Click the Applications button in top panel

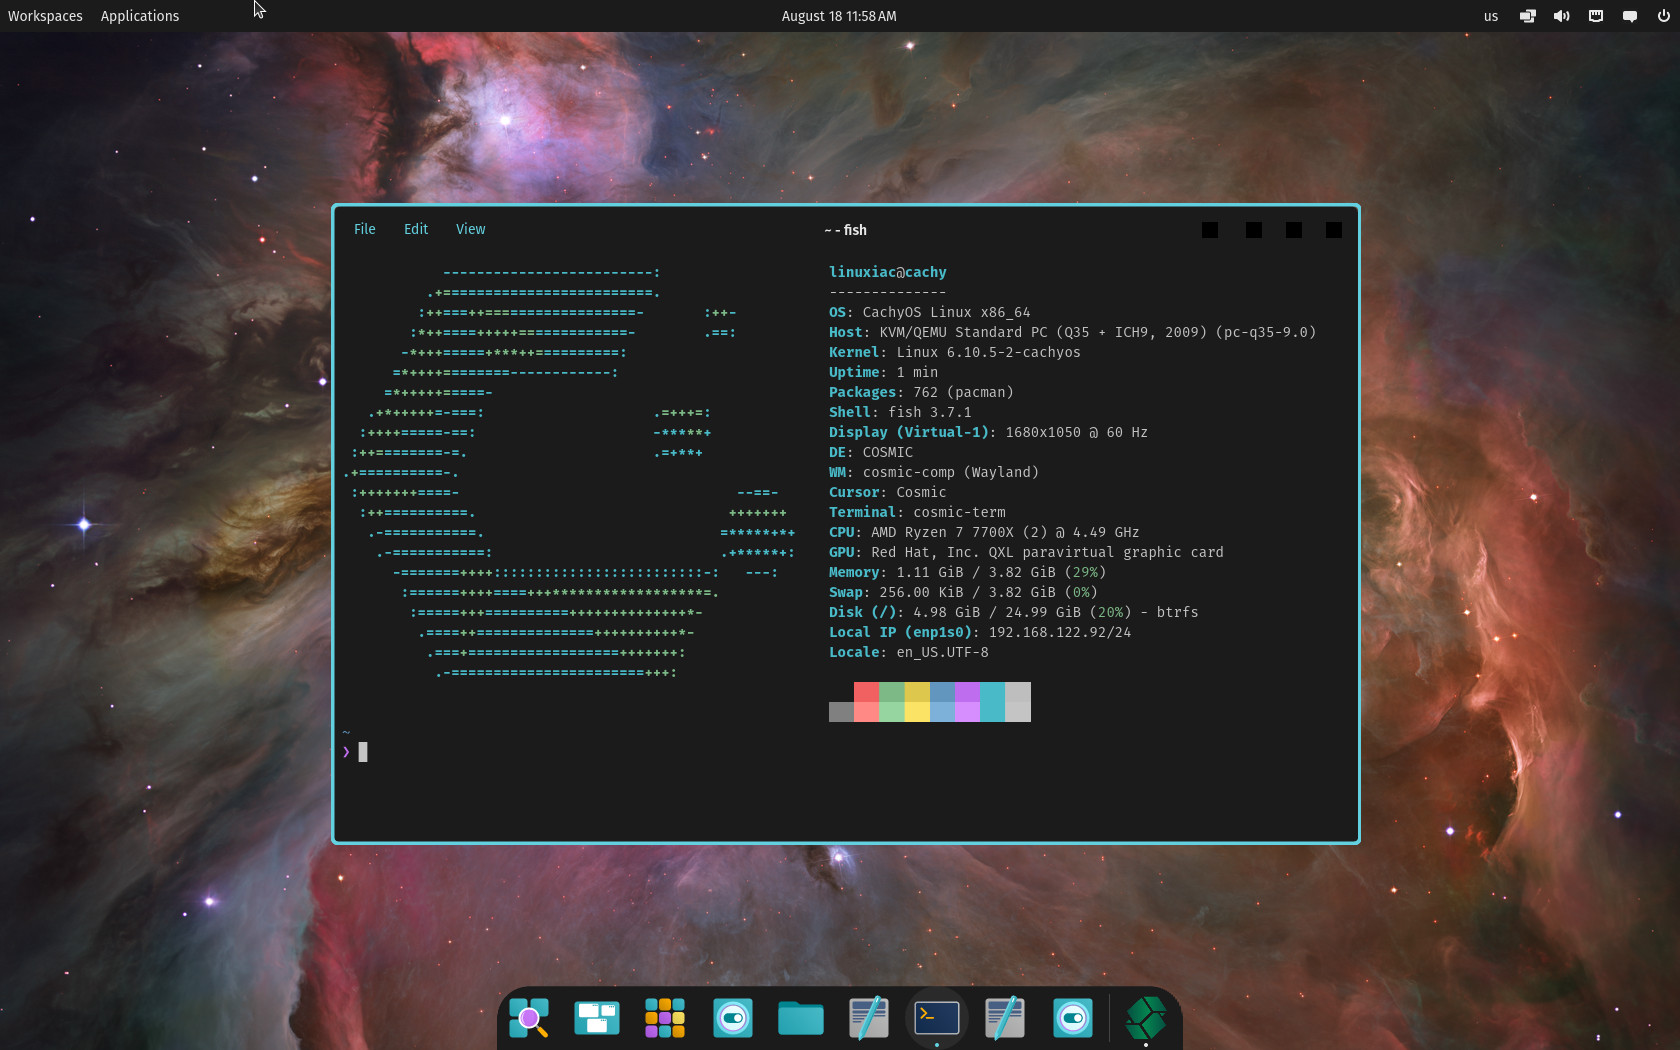point(140,16)
